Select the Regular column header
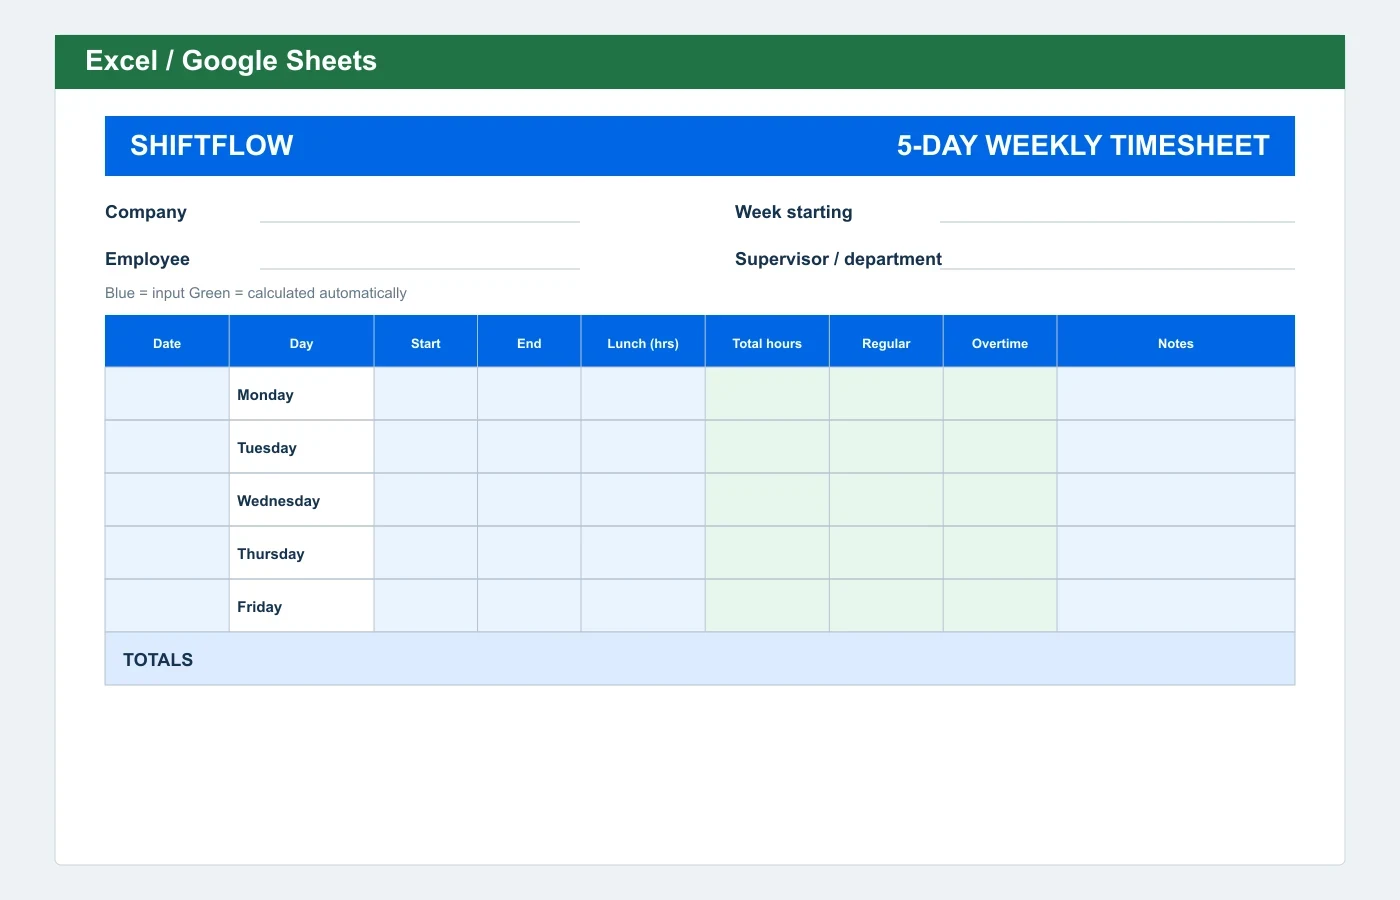 886,342
